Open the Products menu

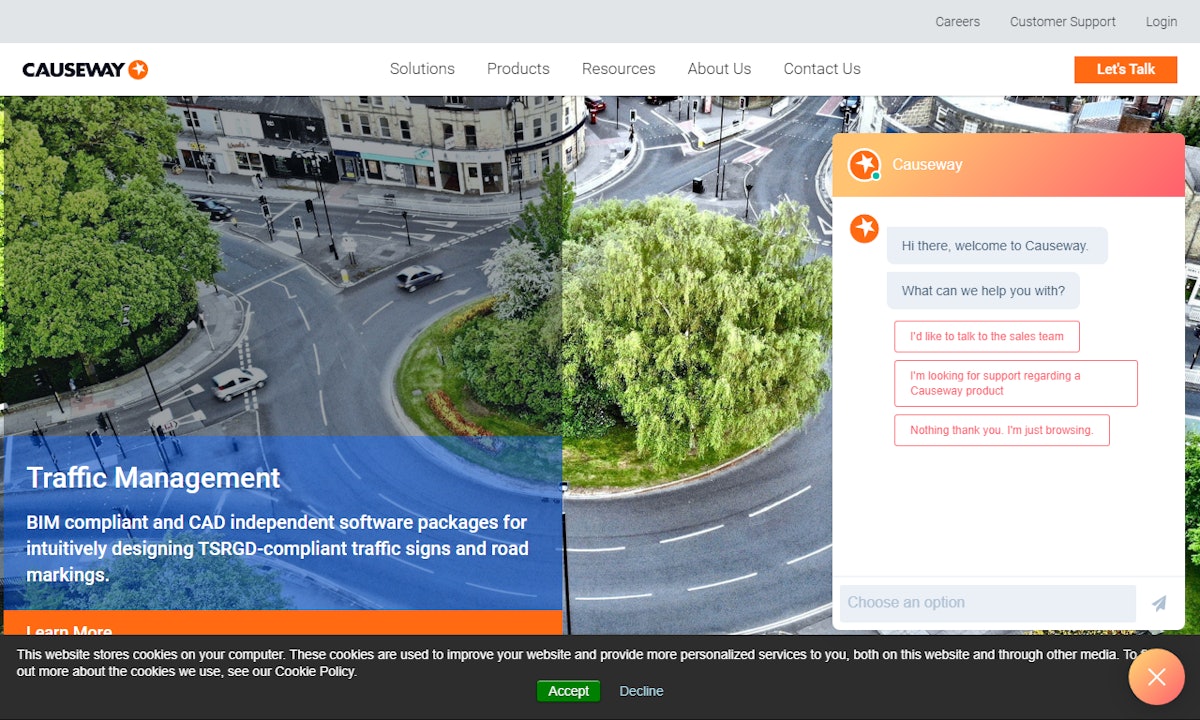click(x=518, y=69)
